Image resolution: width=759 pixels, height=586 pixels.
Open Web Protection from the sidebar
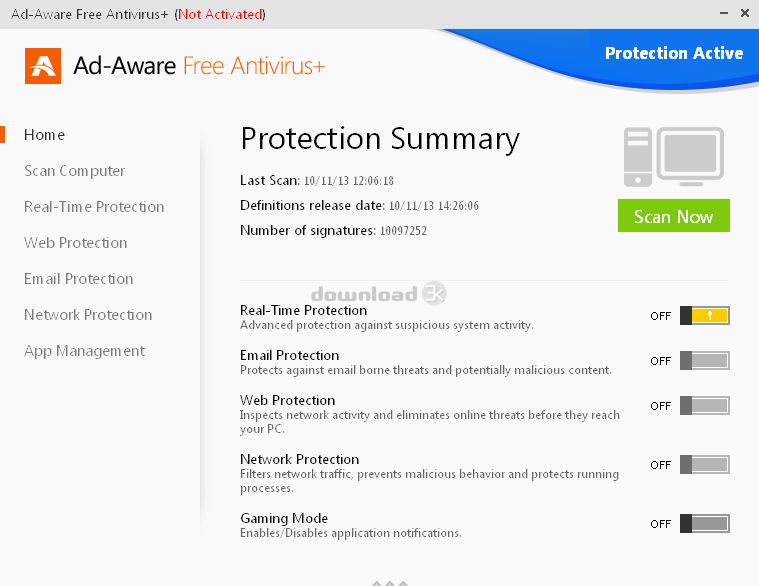(x=76, y=243)
